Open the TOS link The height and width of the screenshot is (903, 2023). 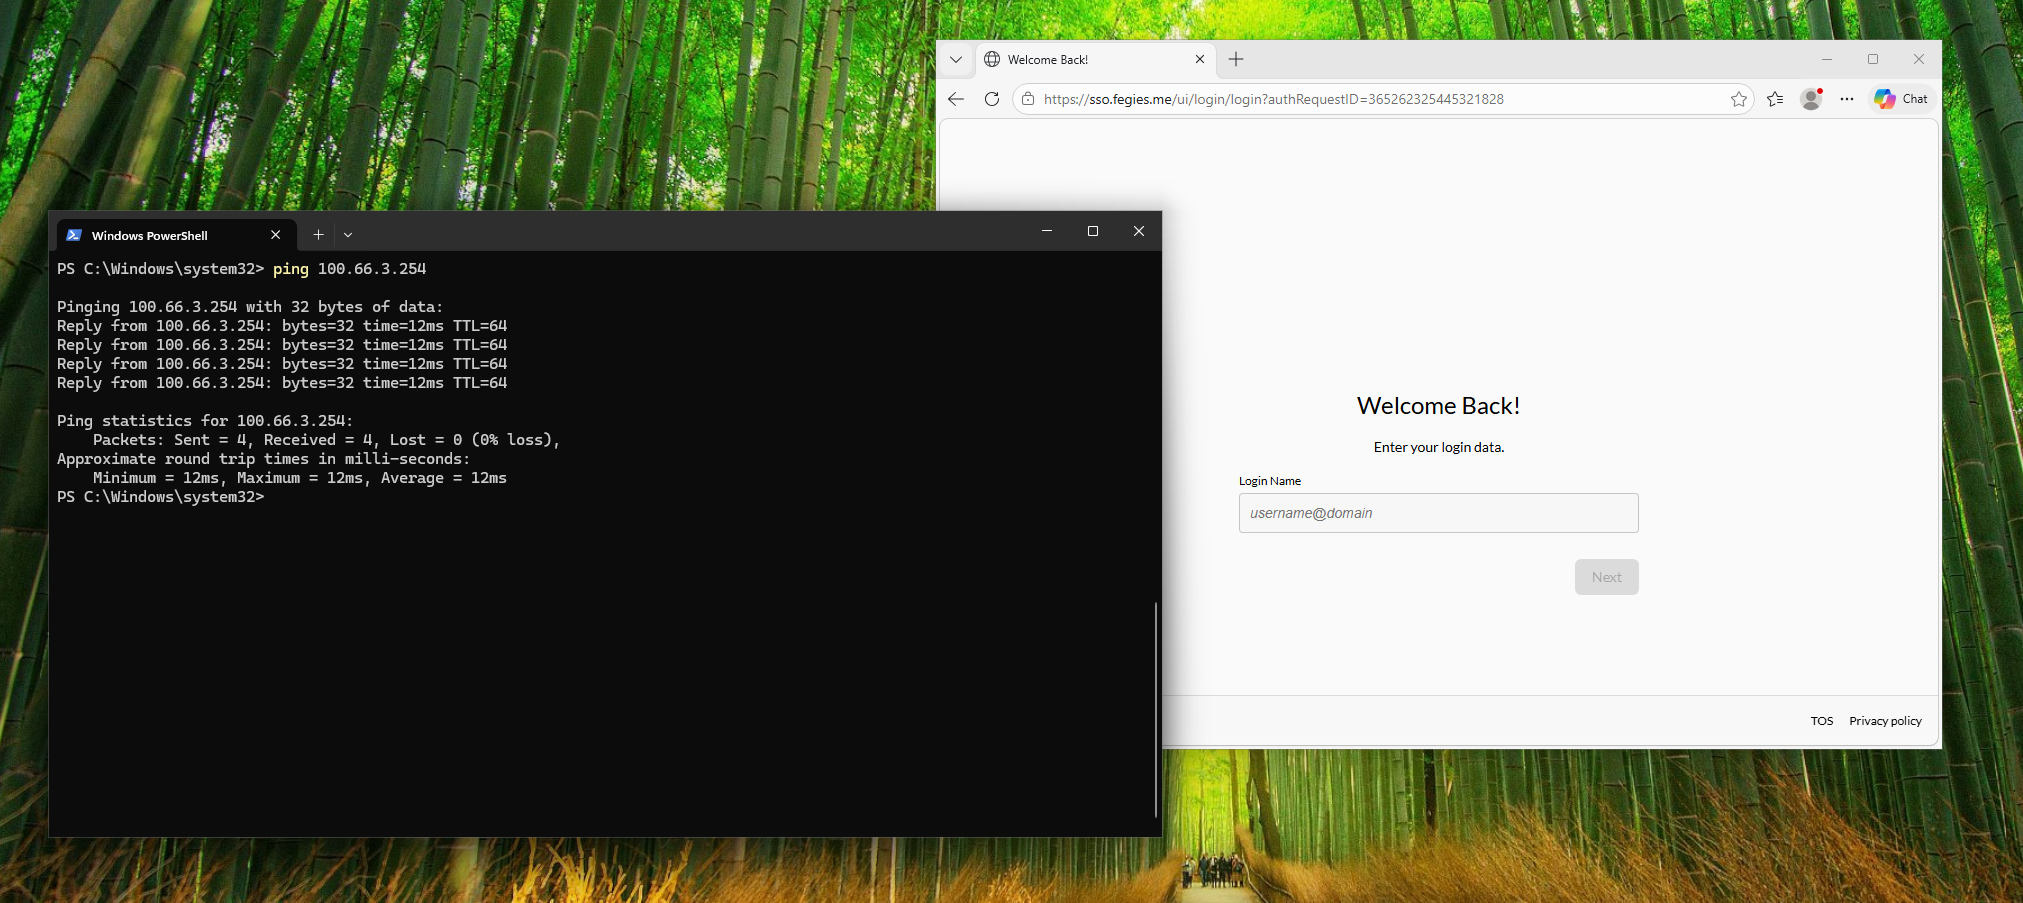point(1821,720)
